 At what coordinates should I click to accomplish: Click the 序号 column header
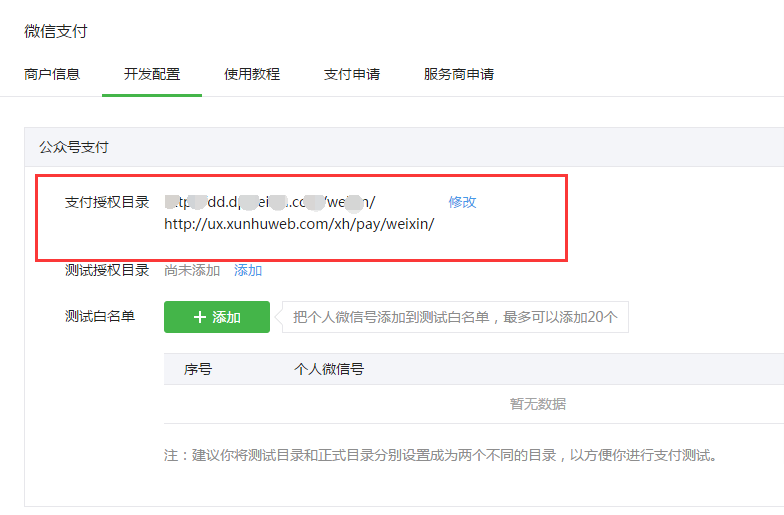pyautogui.click(x=198, y=370)
